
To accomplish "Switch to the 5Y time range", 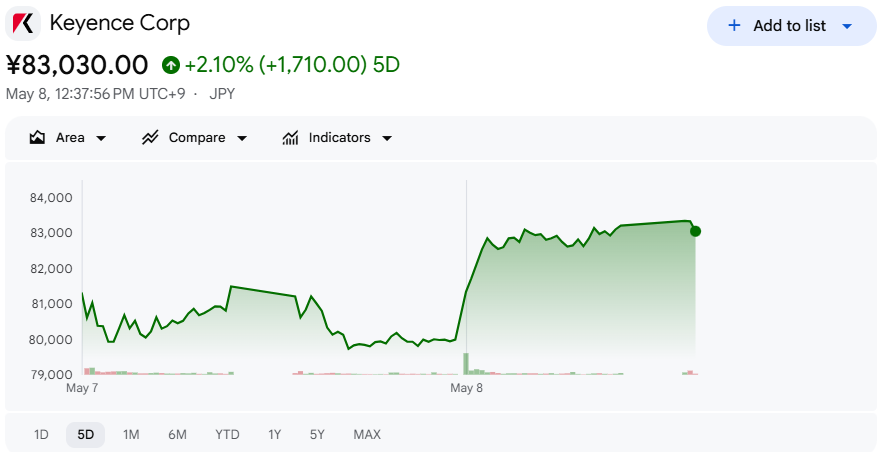I will (317, 434).
